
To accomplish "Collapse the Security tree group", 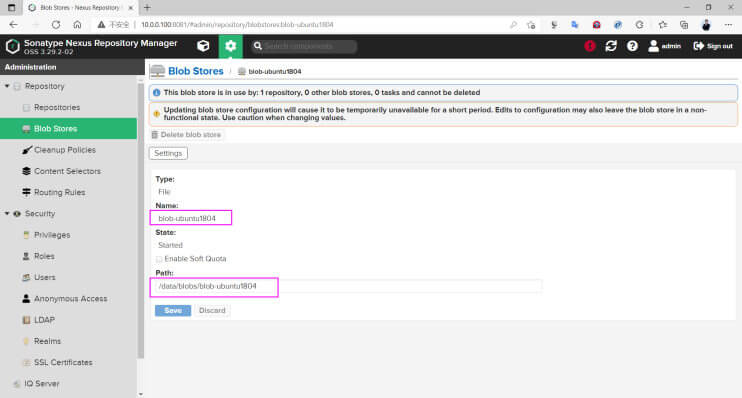I will [x=7, y=213].
